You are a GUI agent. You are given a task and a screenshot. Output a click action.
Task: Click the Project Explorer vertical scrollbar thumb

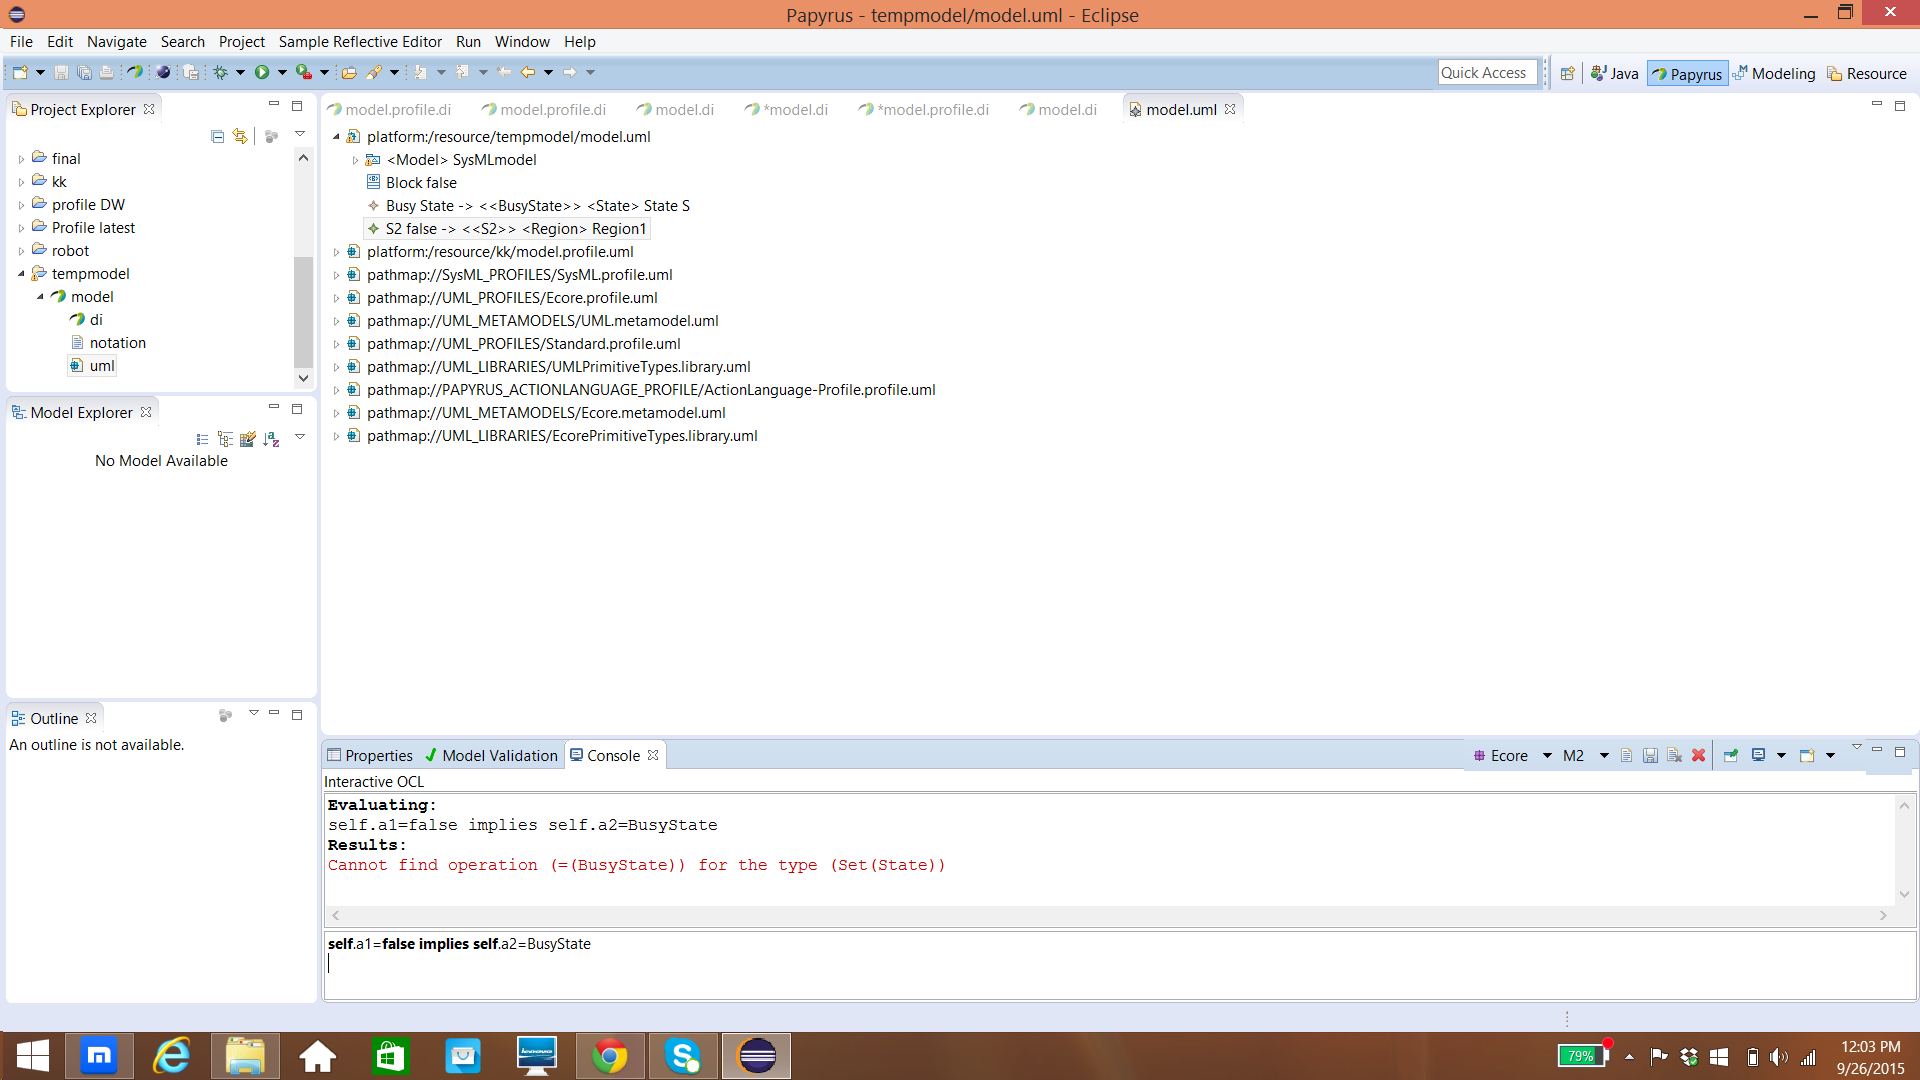click(303, 312)
